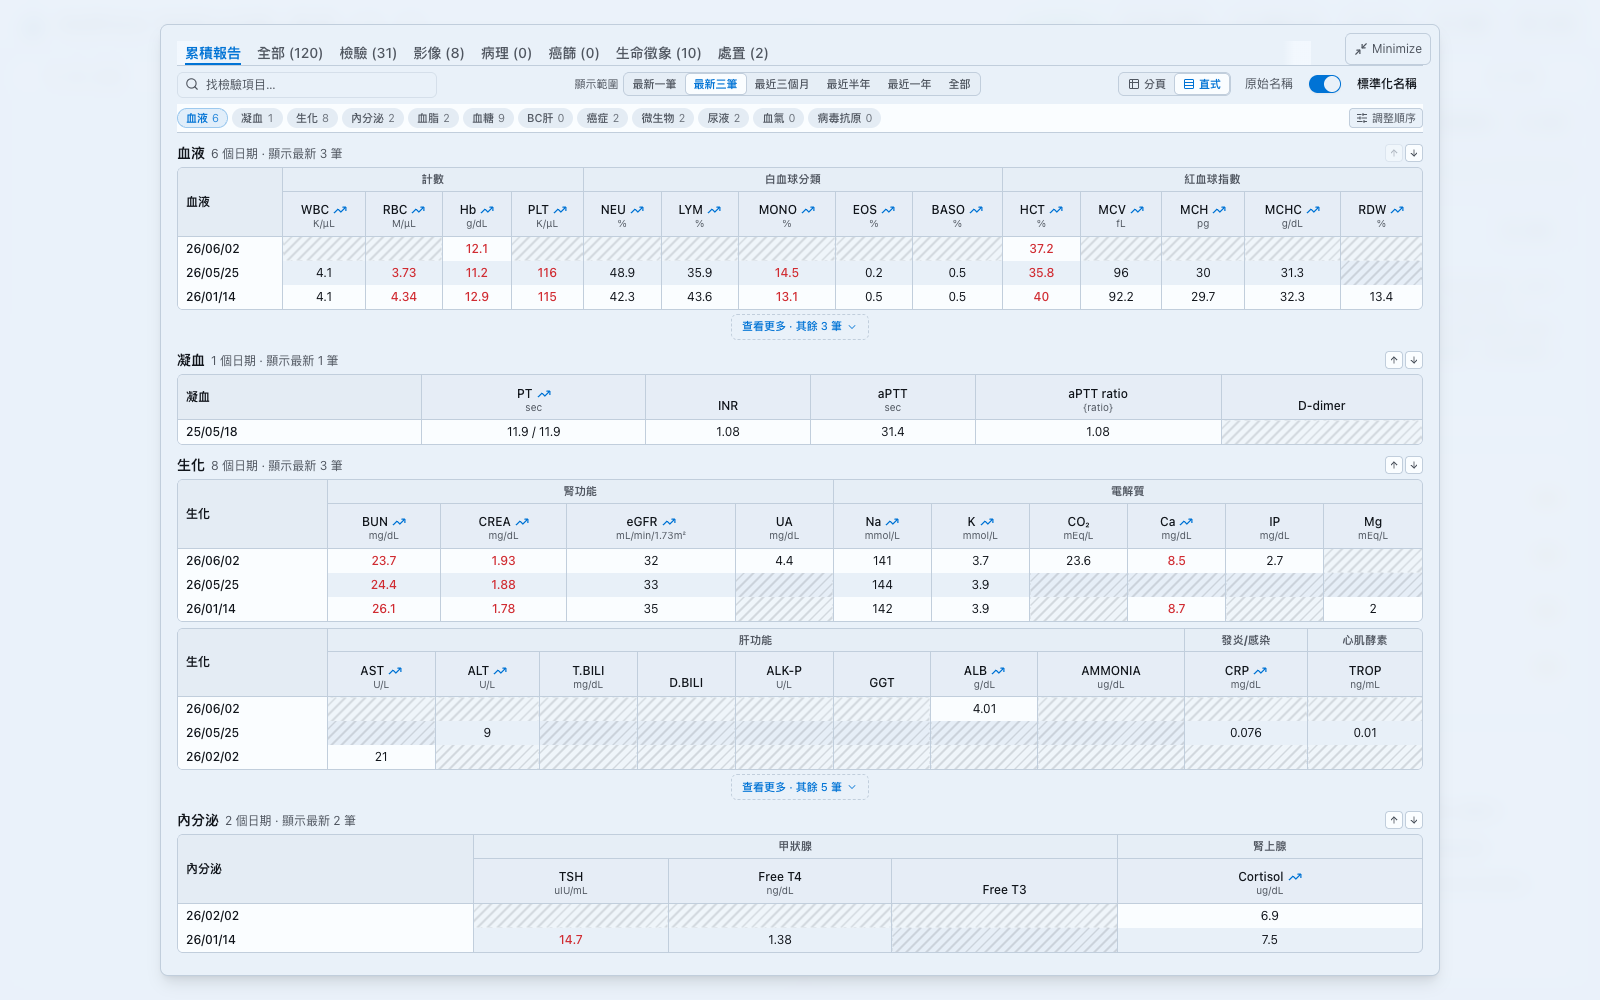Move the 血液 section down with arrow
Screen dimensions: 1600x1000
point(1414,153)
